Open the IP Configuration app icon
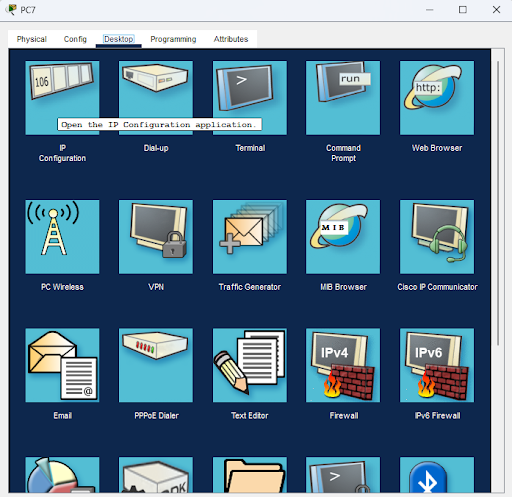The width and height of the screenshot is (512, 497). (x=62, y=98)
